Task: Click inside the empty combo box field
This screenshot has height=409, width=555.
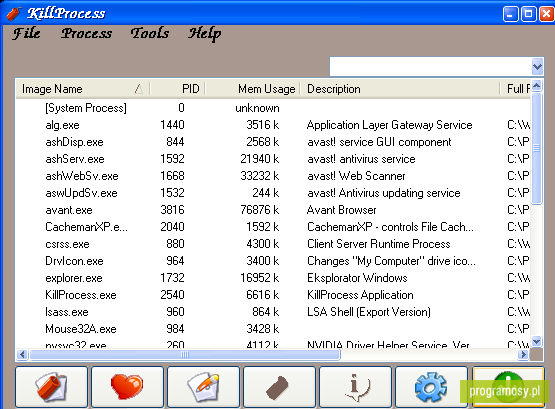Action: 430,67
